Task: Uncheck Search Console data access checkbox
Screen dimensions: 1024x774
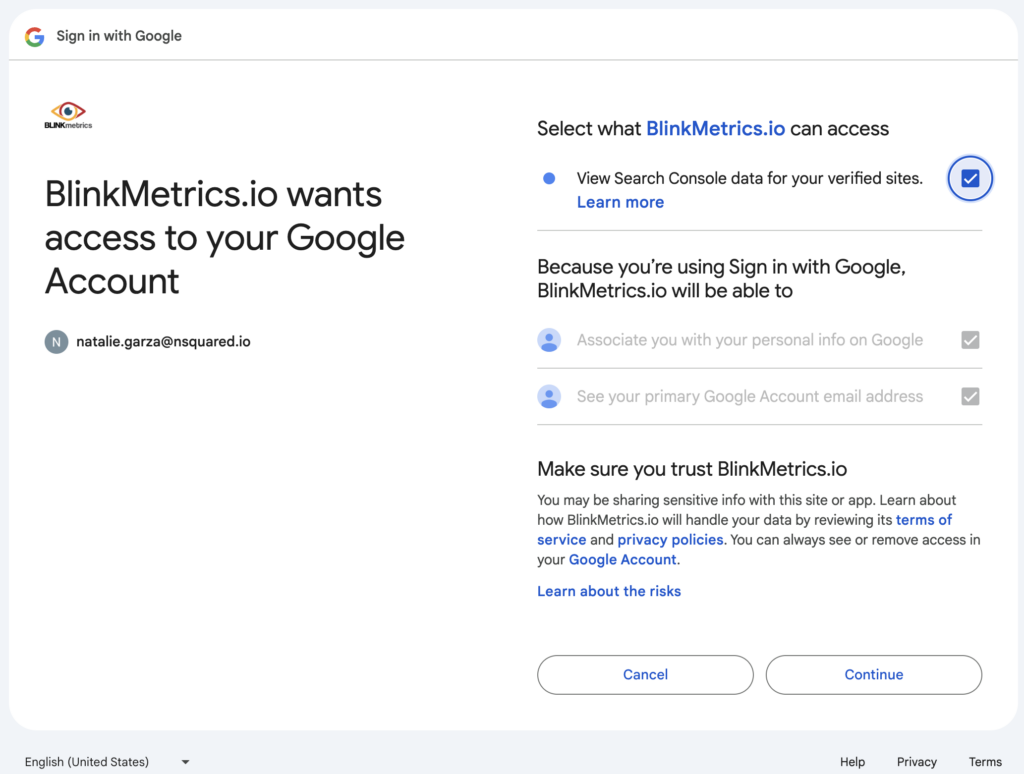Action: [969, 178]
